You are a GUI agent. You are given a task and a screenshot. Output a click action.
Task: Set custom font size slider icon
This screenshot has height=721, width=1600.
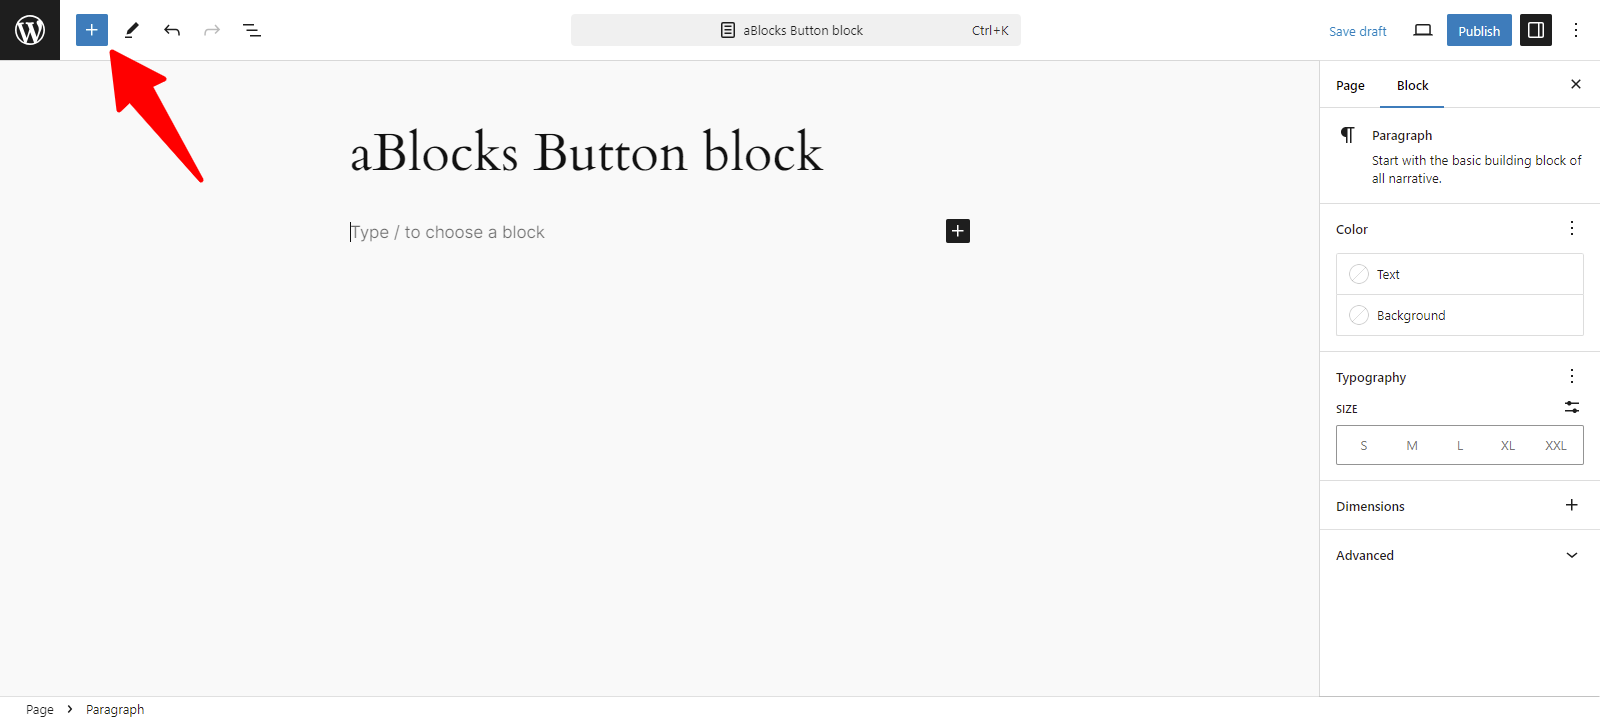[x=1572, y=407]
